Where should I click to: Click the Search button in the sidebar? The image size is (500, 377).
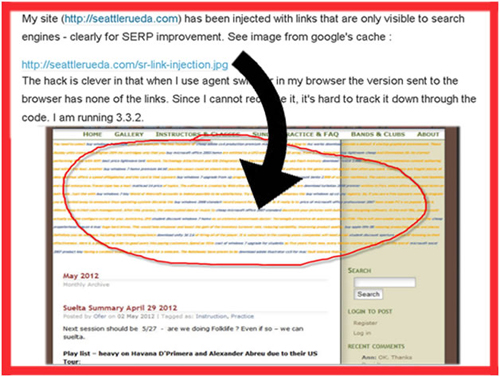point(368,294)
